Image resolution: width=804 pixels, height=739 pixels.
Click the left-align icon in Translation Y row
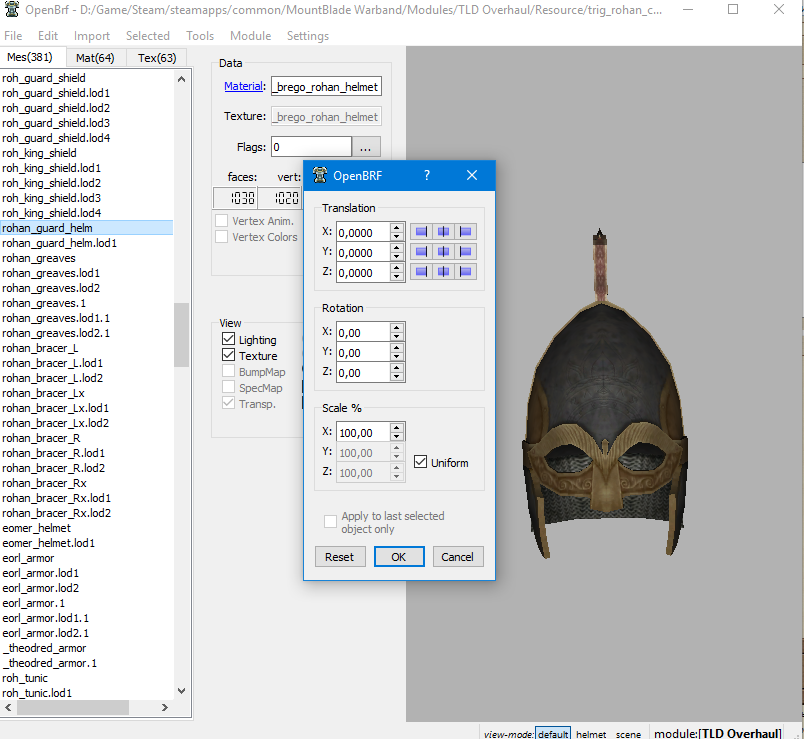pyautogui.click(x=421, y=252)
